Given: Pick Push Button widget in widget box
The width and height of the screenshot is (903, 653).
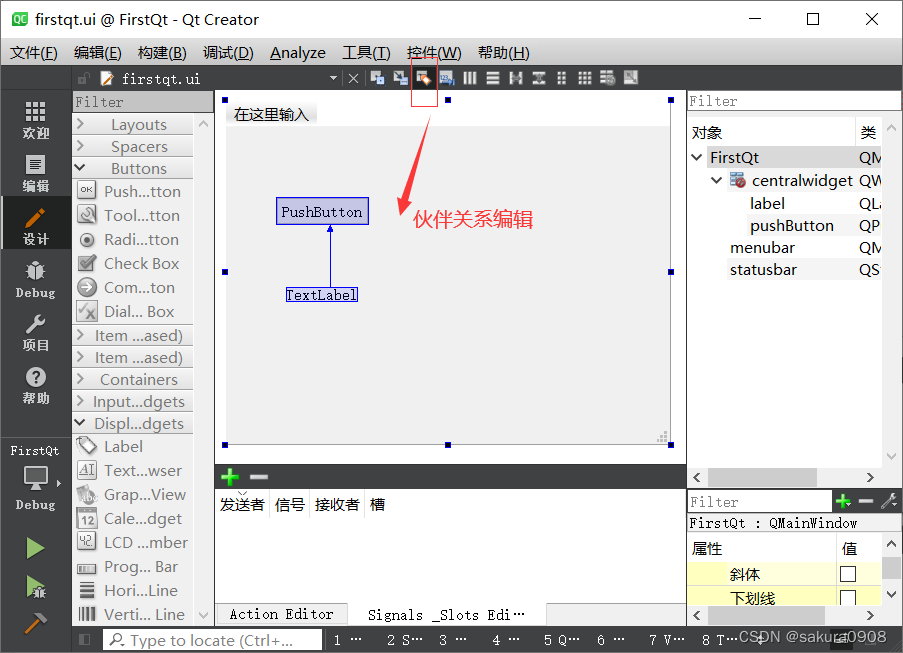Looking at the screenshot, I should (x=134, y=191).
